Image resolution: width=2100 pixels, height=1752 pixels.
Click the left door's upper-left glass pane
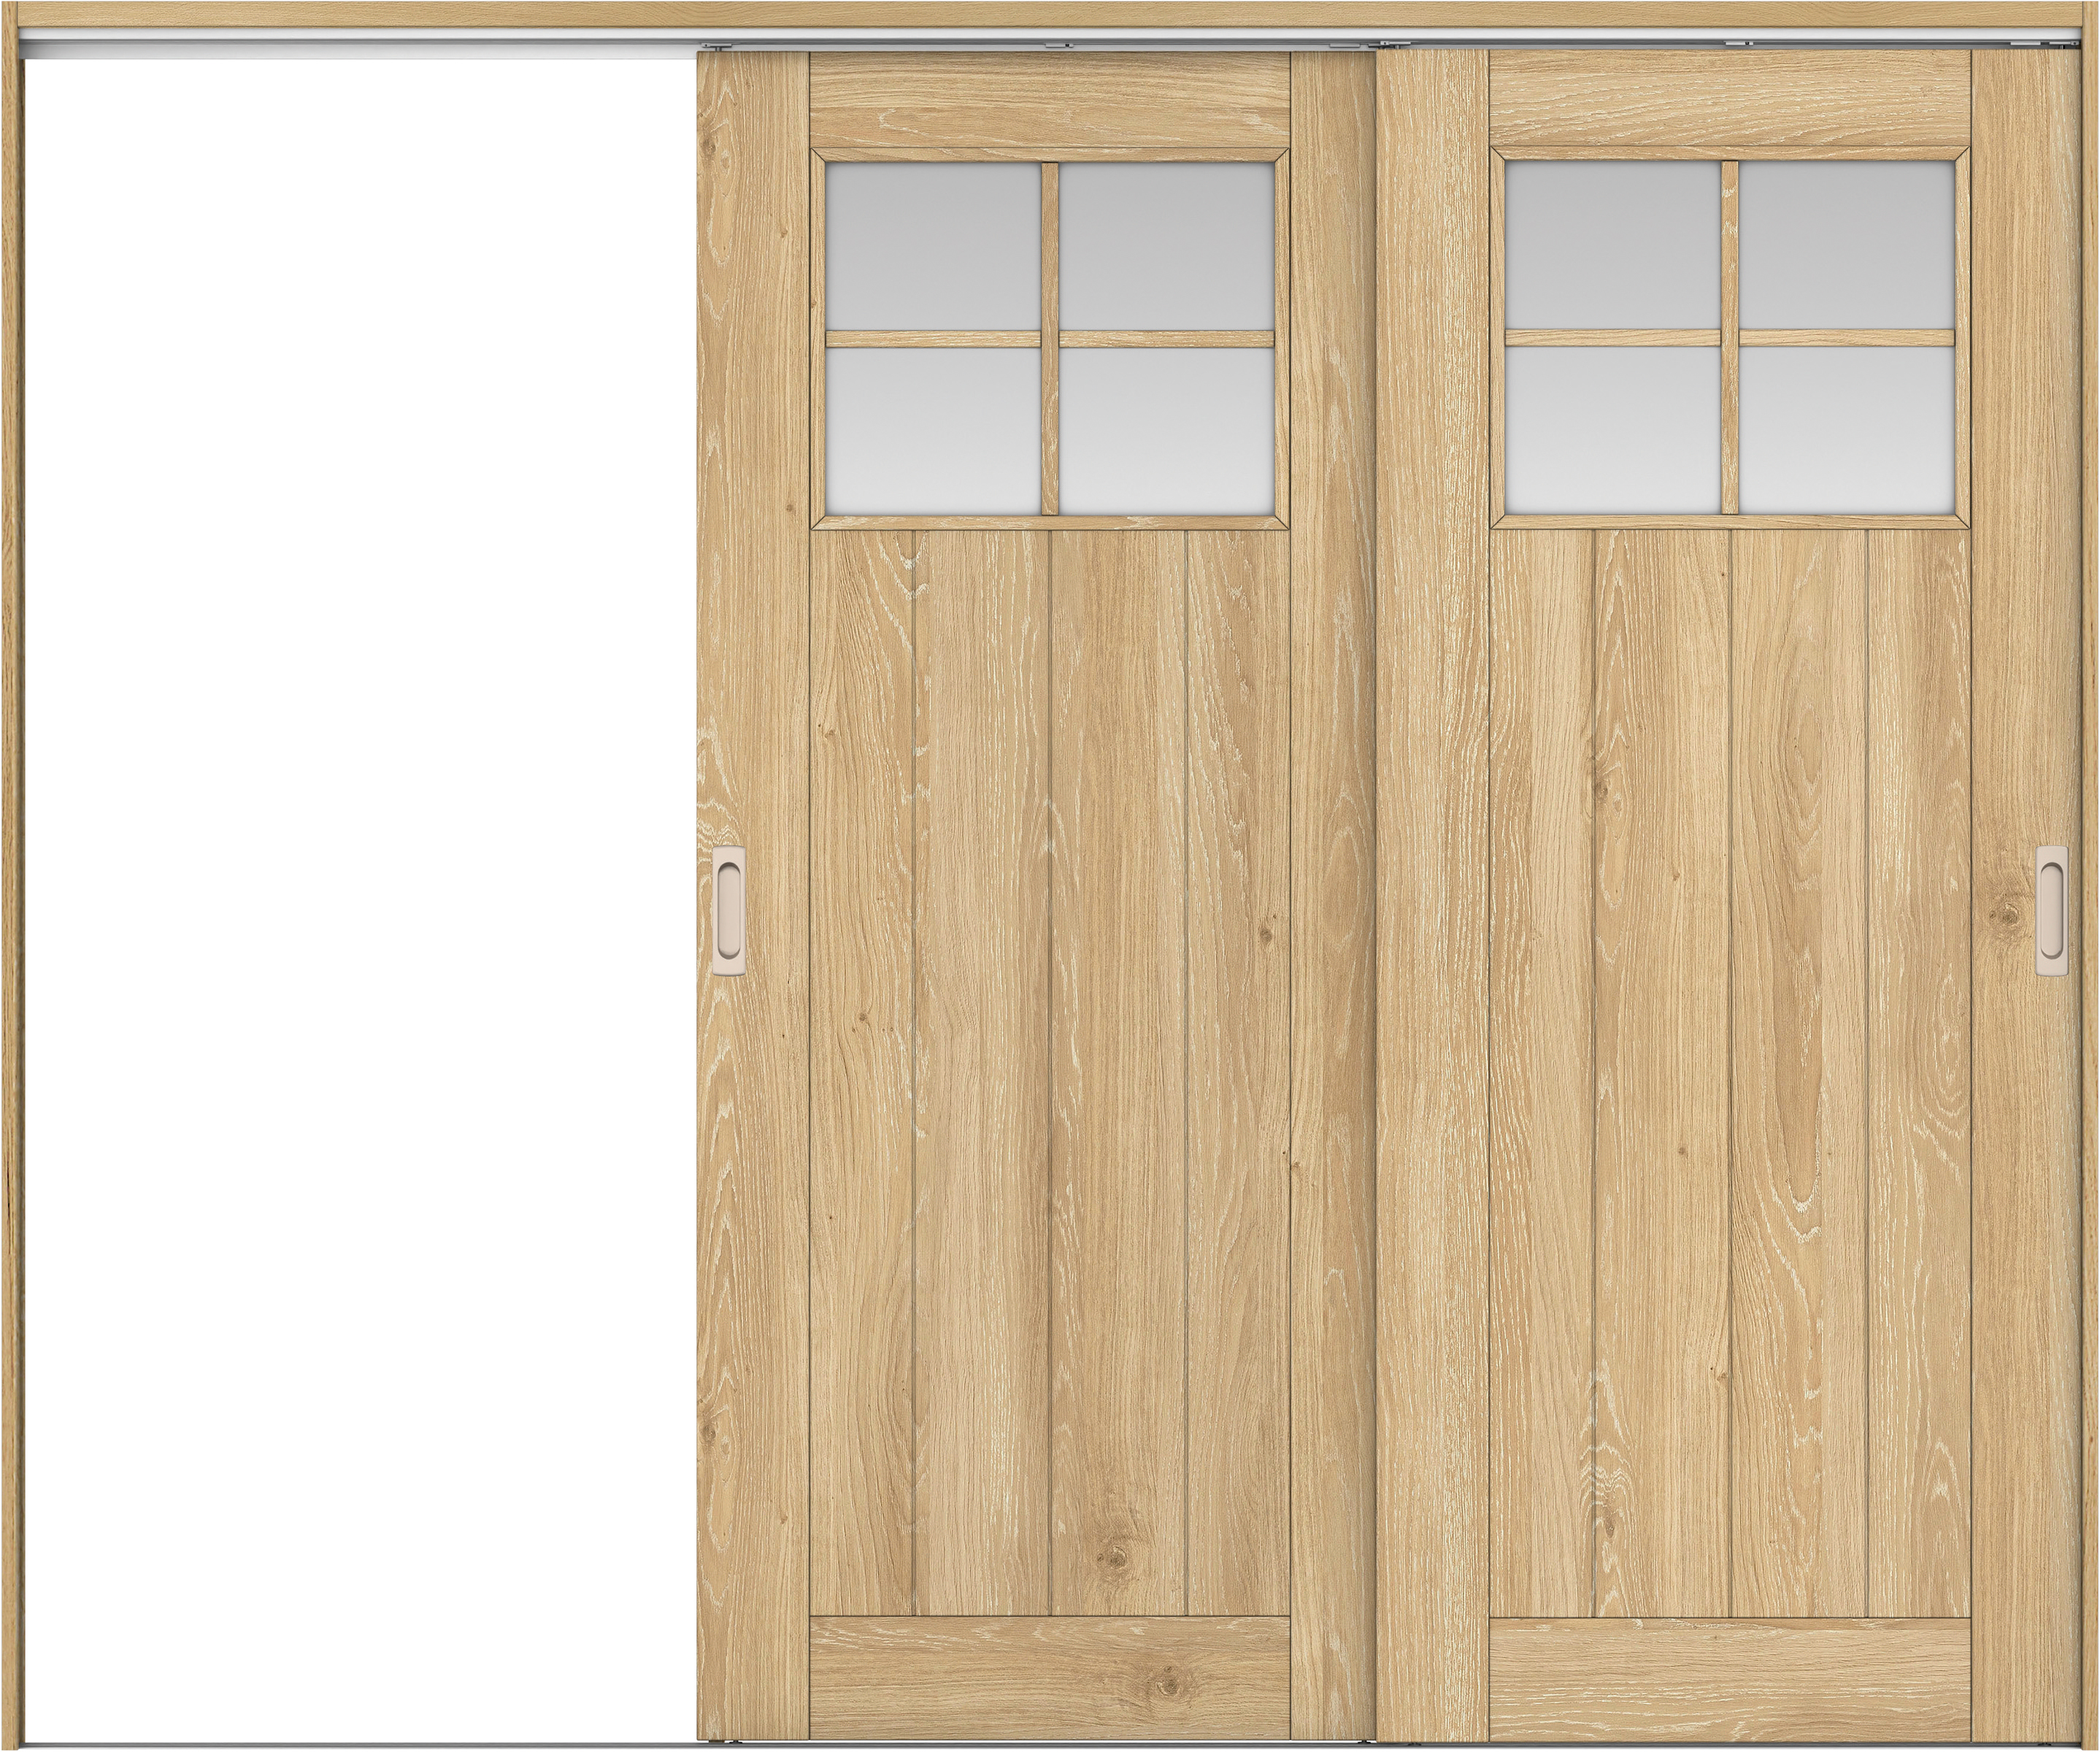coord(932,245)
